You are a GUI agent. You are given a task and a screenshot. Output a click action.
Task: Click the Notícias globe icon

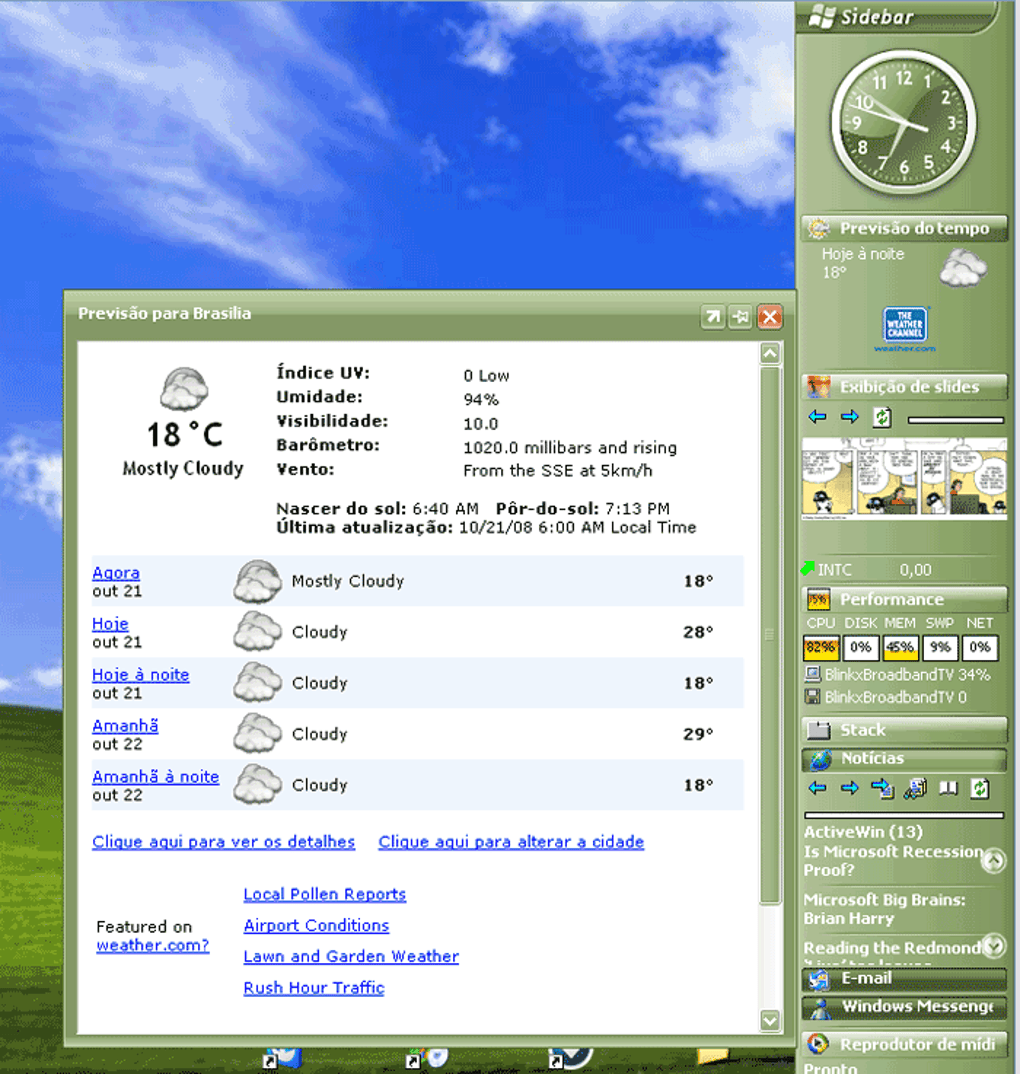[x=820, y=759]
